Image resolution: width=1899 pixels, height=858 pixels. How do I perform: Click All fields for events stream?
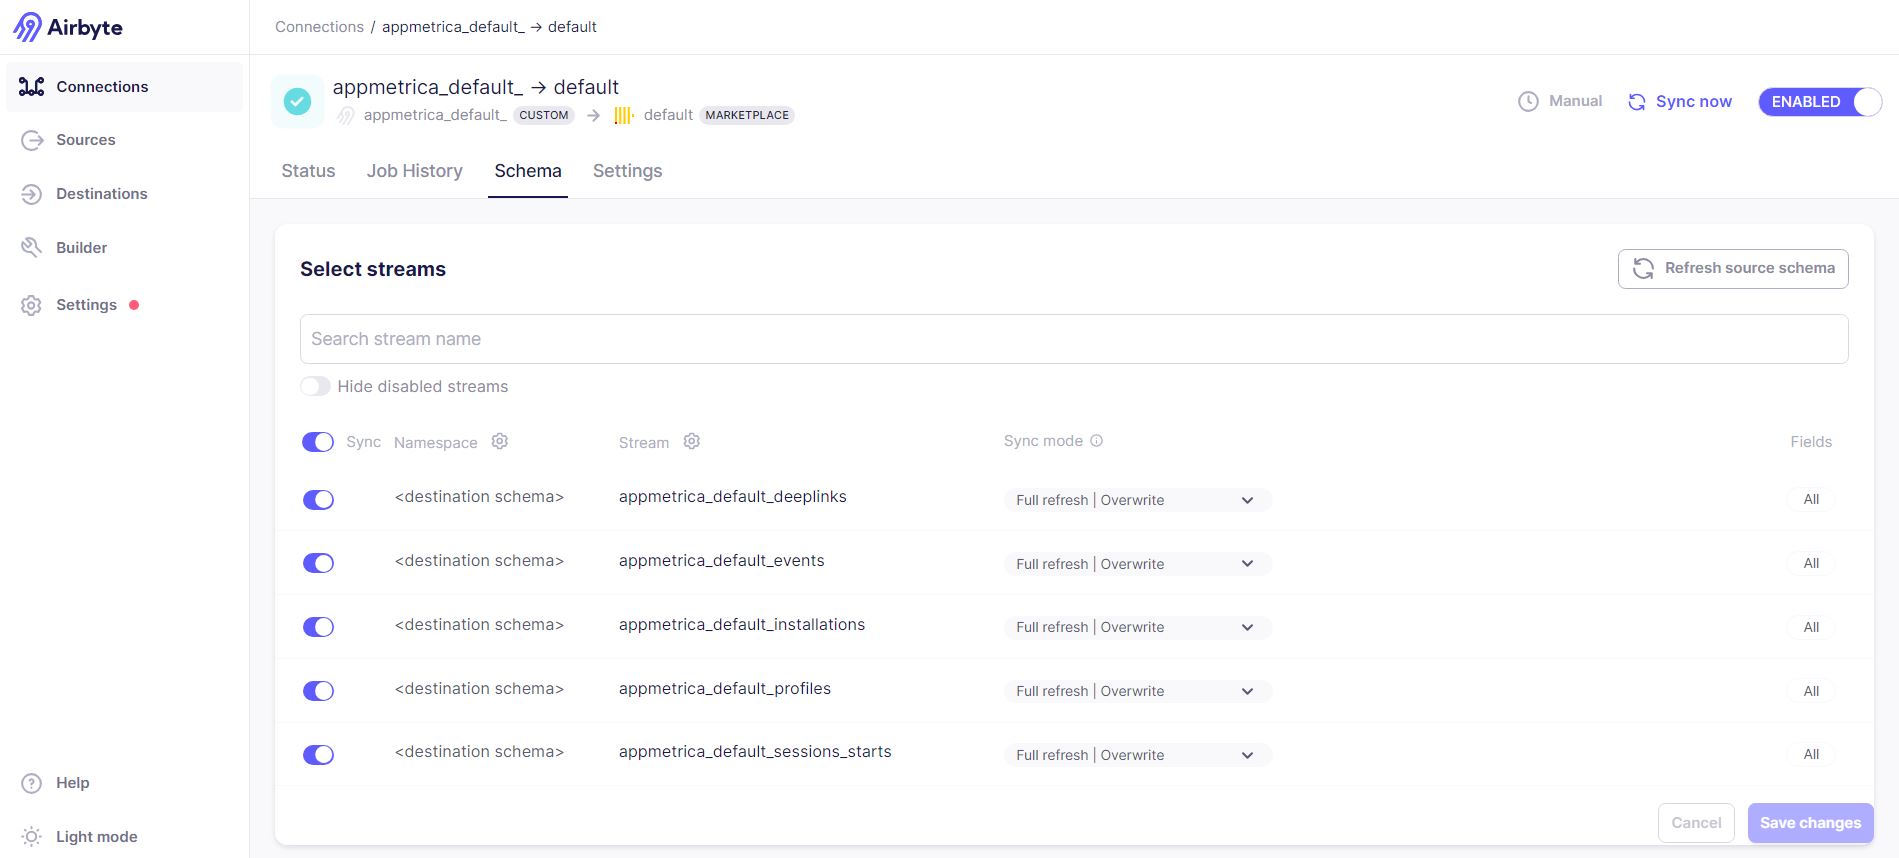click(x=1811, y=563)
